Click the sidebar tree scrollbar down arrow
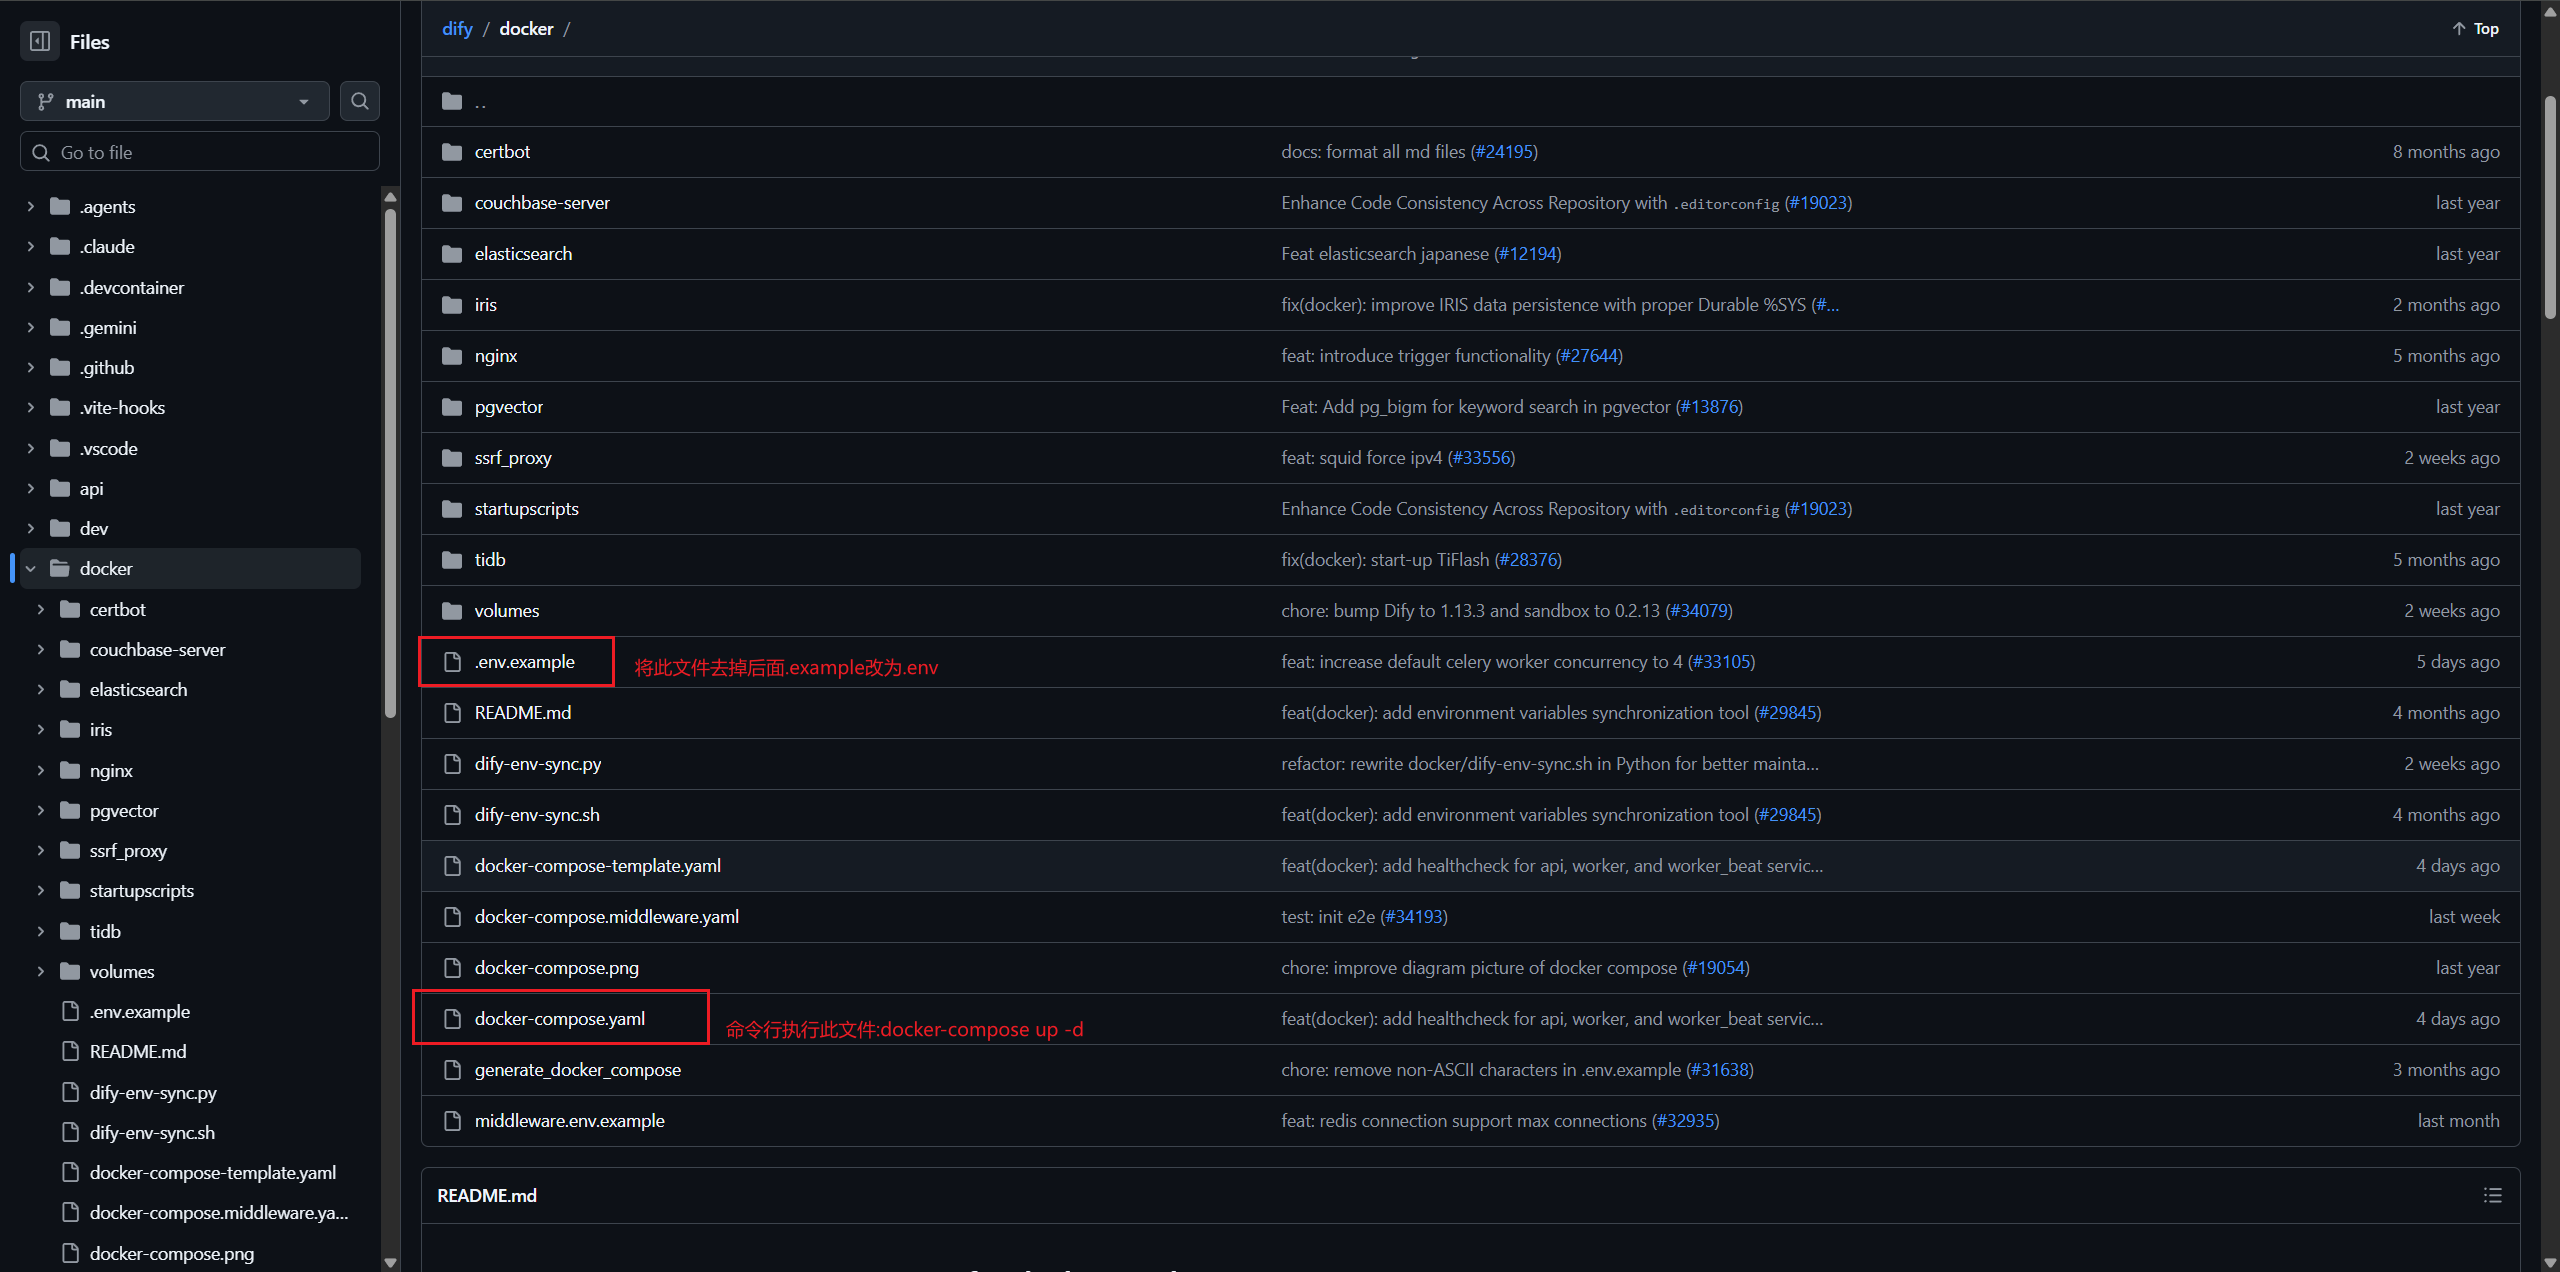 click(390, 1262)
